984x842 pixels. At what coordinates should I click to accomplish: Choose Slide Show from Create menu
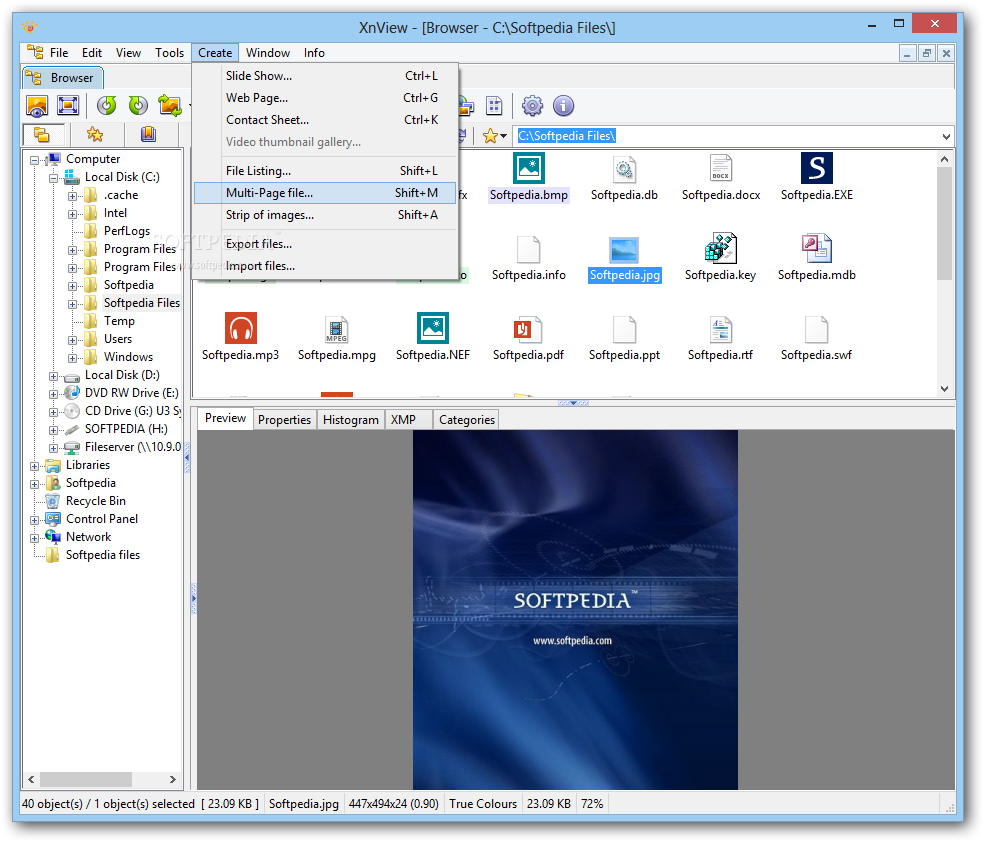point(325,76)
